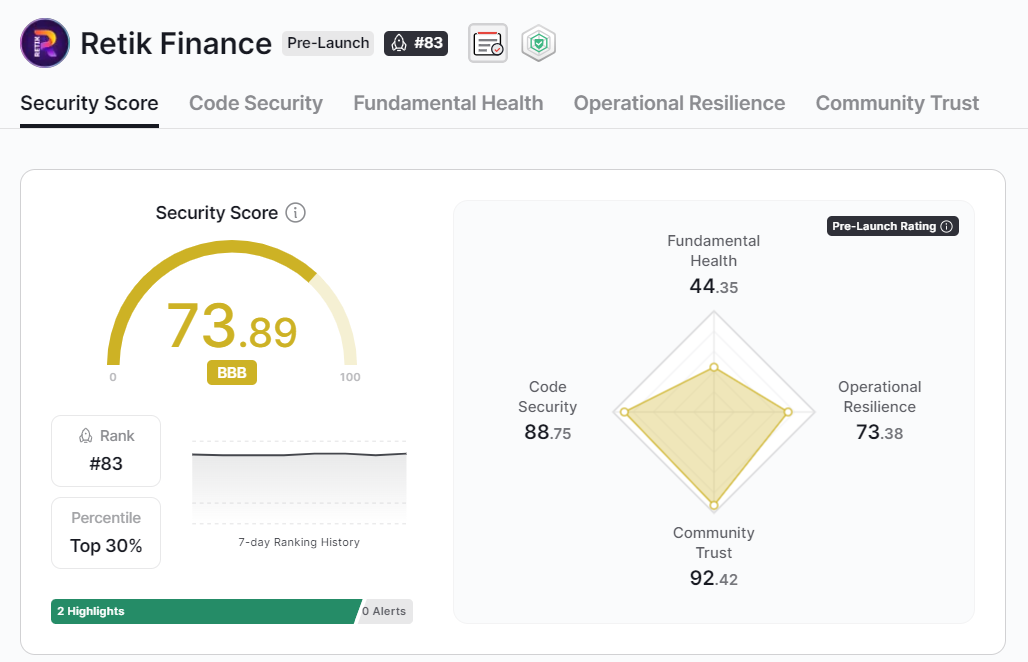Screen dimensions: 1028x662
Task: Click the Pre-Launch status label
Action: (x=328, y=43)
